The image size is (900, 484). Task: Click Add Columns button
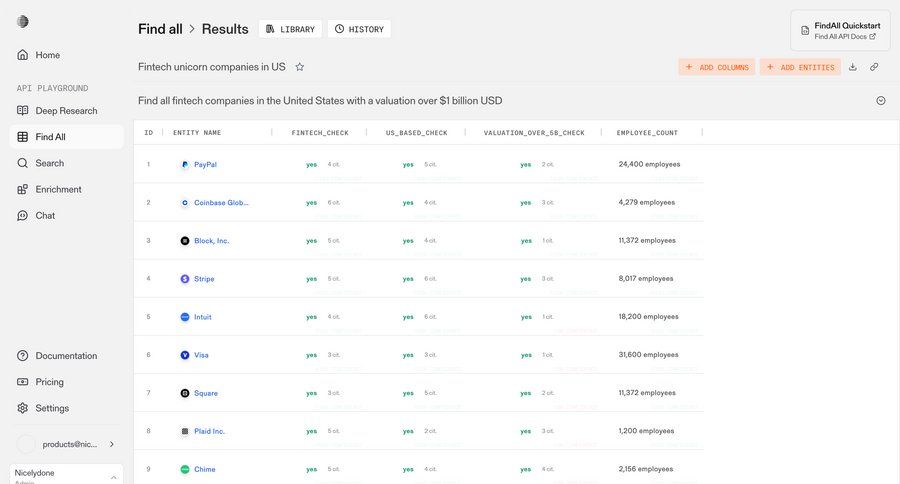point(716,67)
